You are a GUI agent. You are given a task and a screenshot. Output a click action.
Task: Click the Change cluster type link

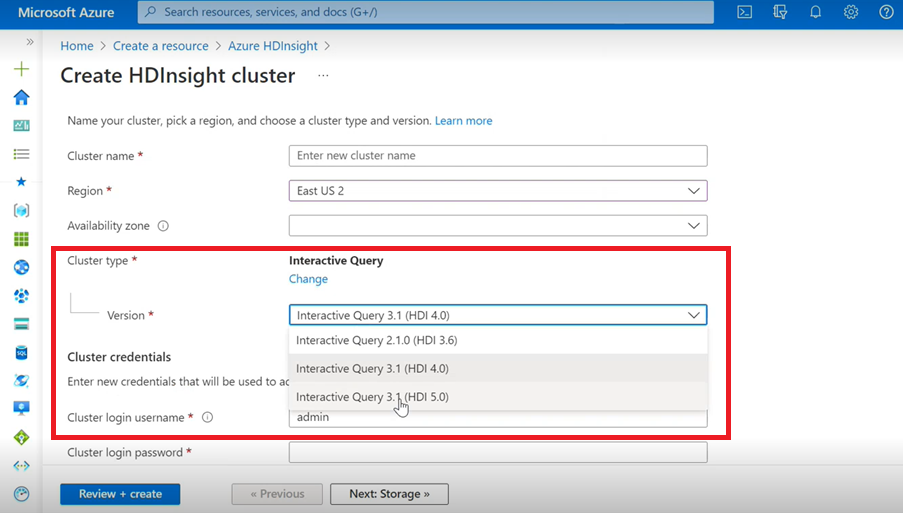pyautogui.click(x=308, y=279)
